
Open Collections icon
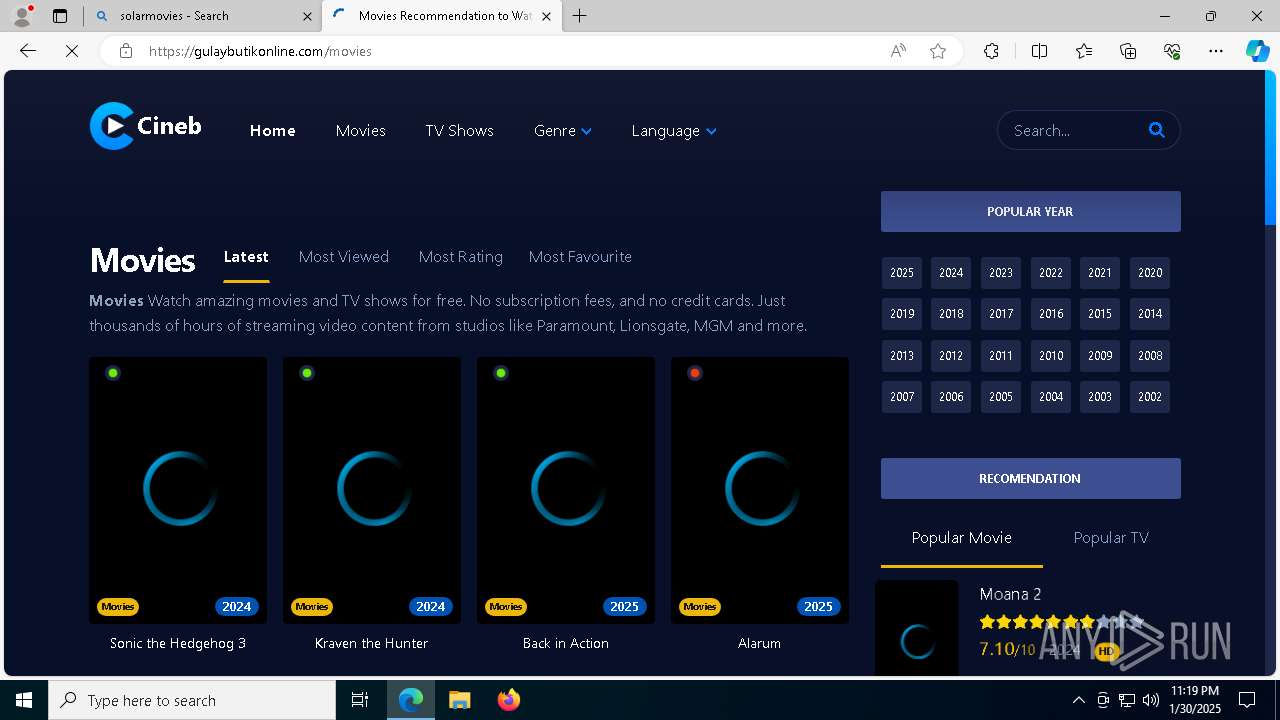coord(1128,51)
